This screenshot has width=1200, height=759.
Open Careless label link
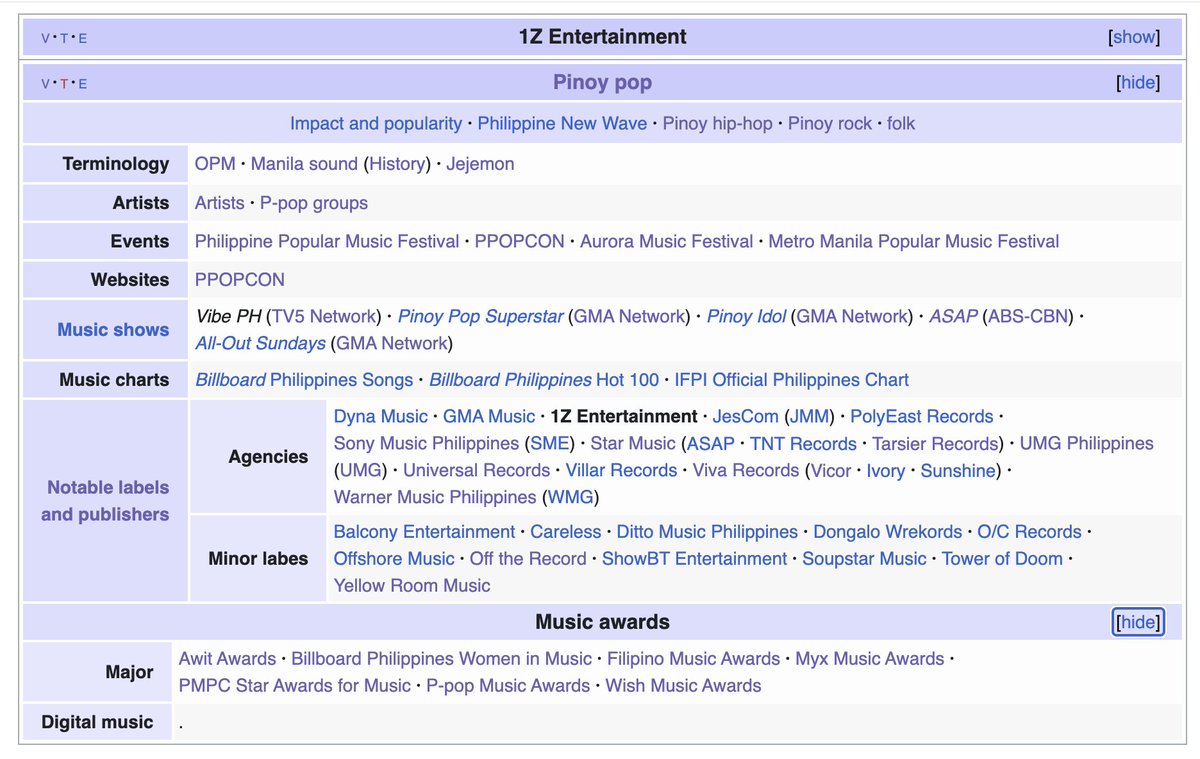pos(566,532)
